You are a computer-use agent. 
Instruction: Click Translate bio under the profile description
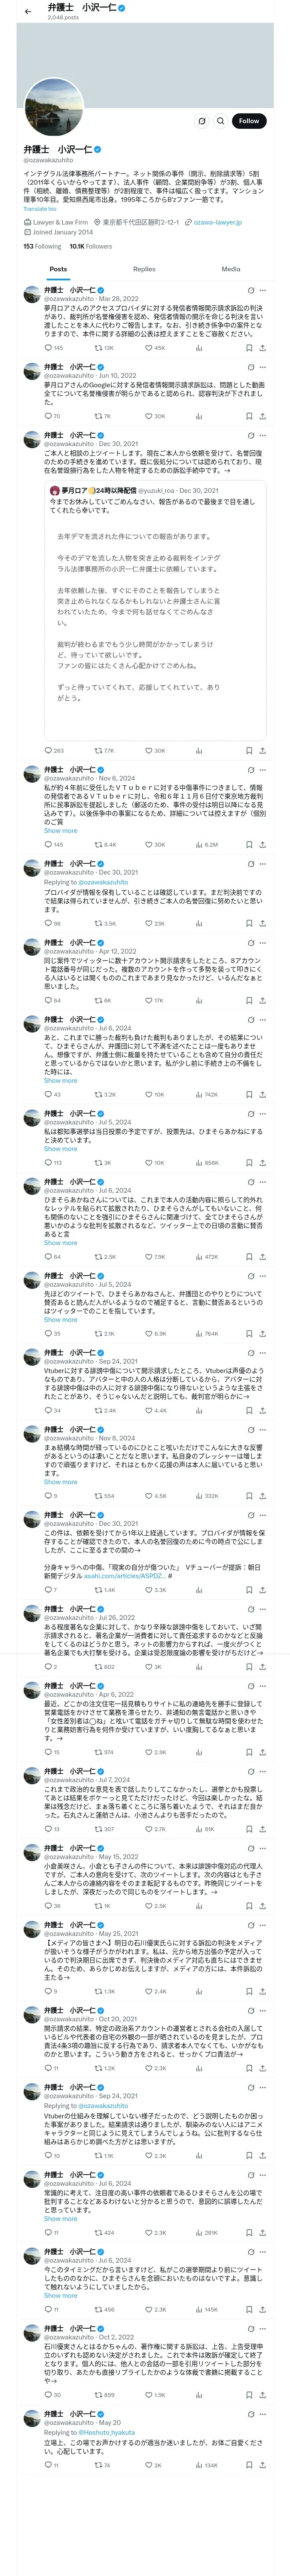coord(40,209)
